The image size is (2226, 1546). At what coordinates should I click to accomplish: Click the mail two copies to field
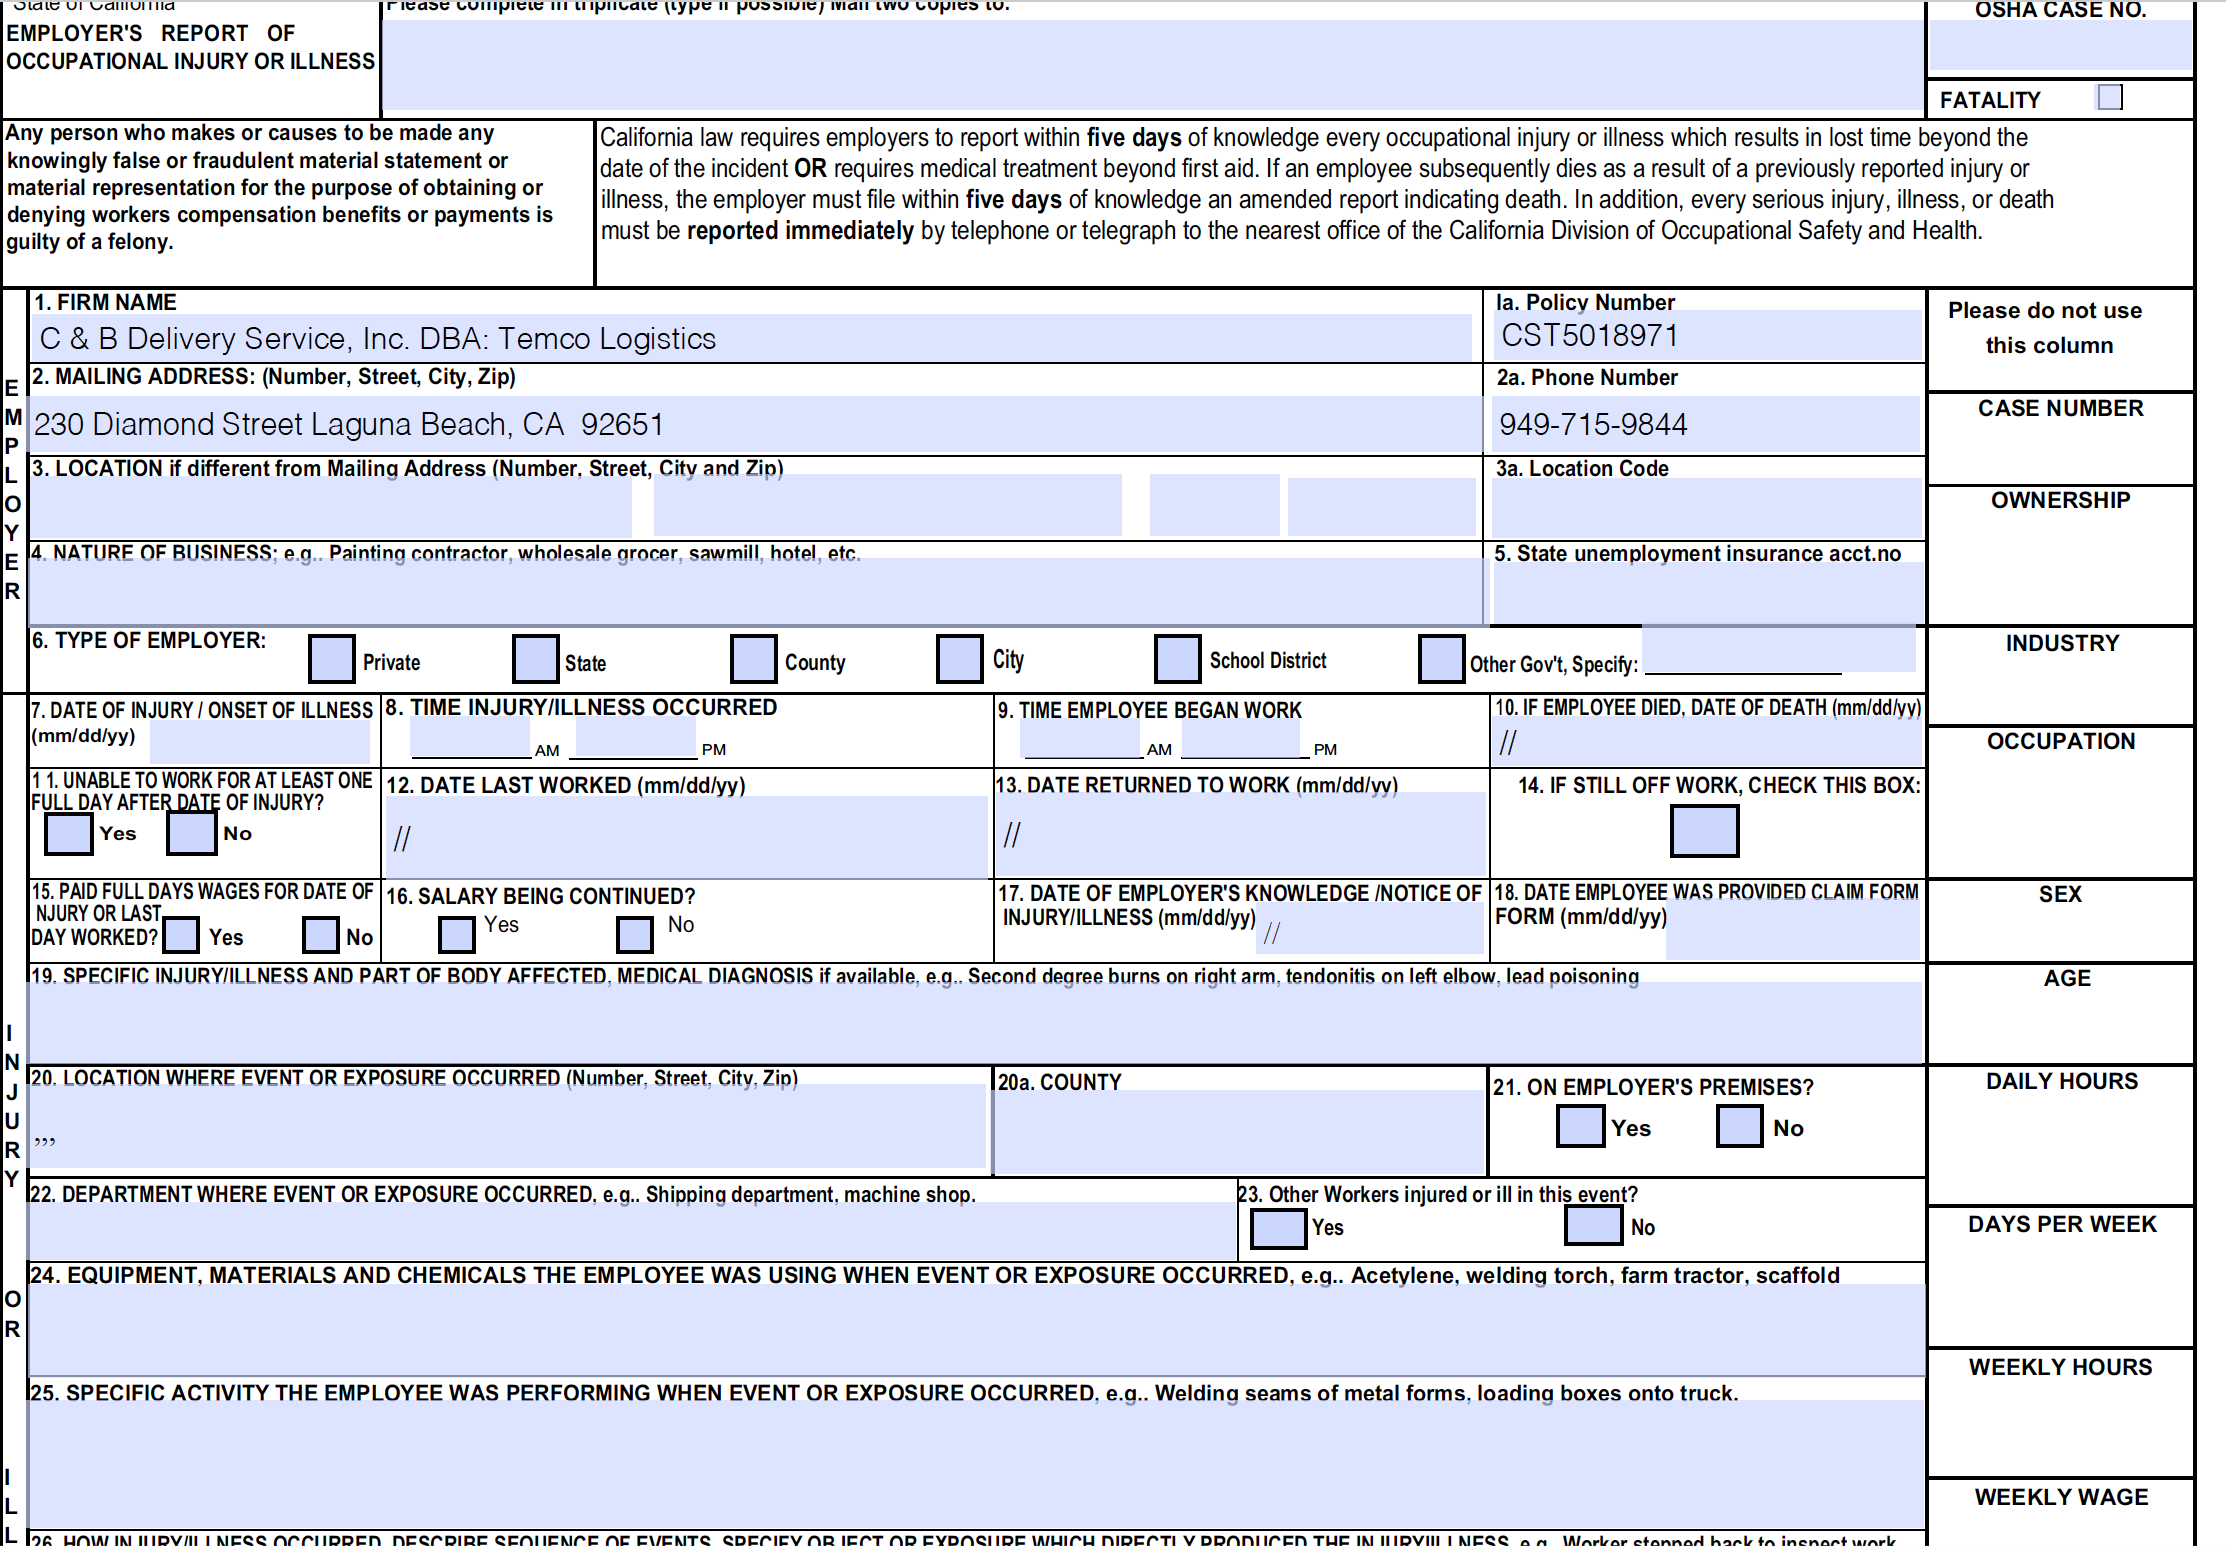1153,64
